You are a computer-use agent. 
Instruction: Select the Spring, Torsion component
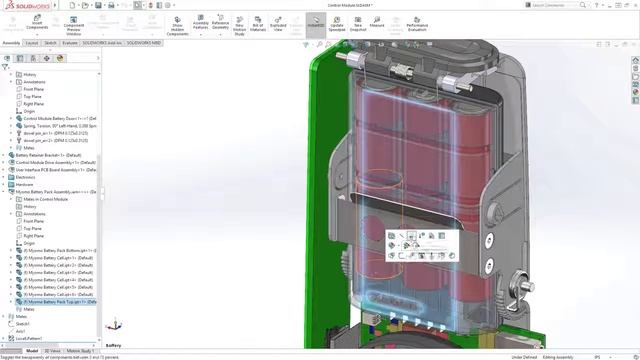point(60,126)
